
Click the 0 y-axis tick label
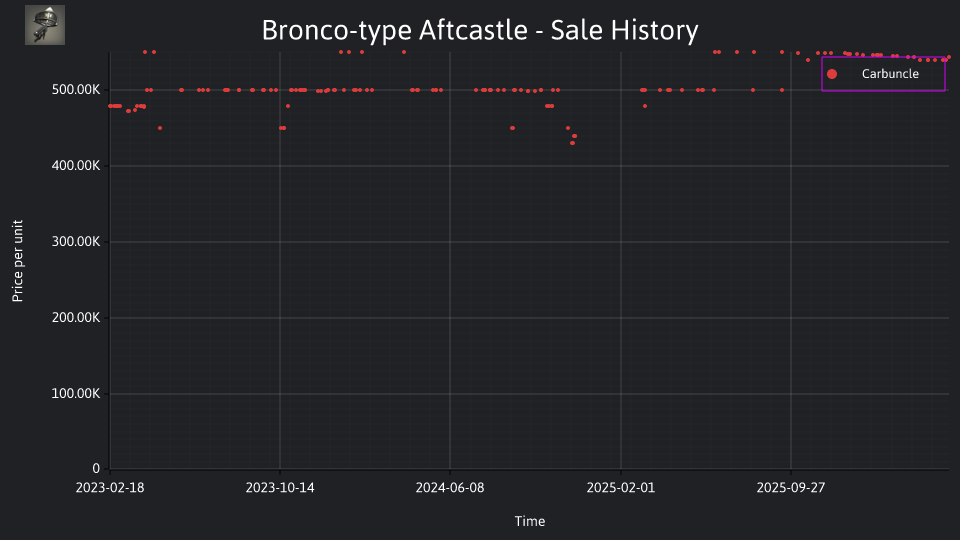pos(96,469)
